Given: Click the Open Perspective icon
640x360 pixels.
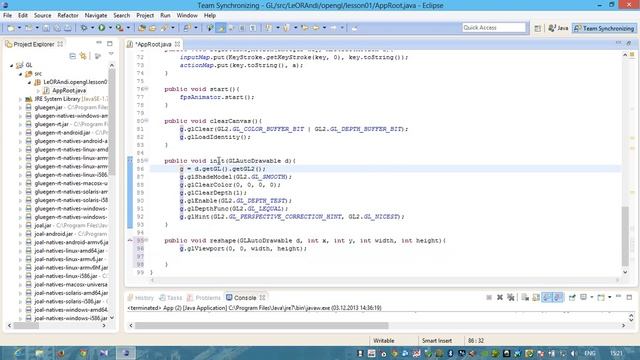Looking at the screenshot, I should click(x=538, y=28).
